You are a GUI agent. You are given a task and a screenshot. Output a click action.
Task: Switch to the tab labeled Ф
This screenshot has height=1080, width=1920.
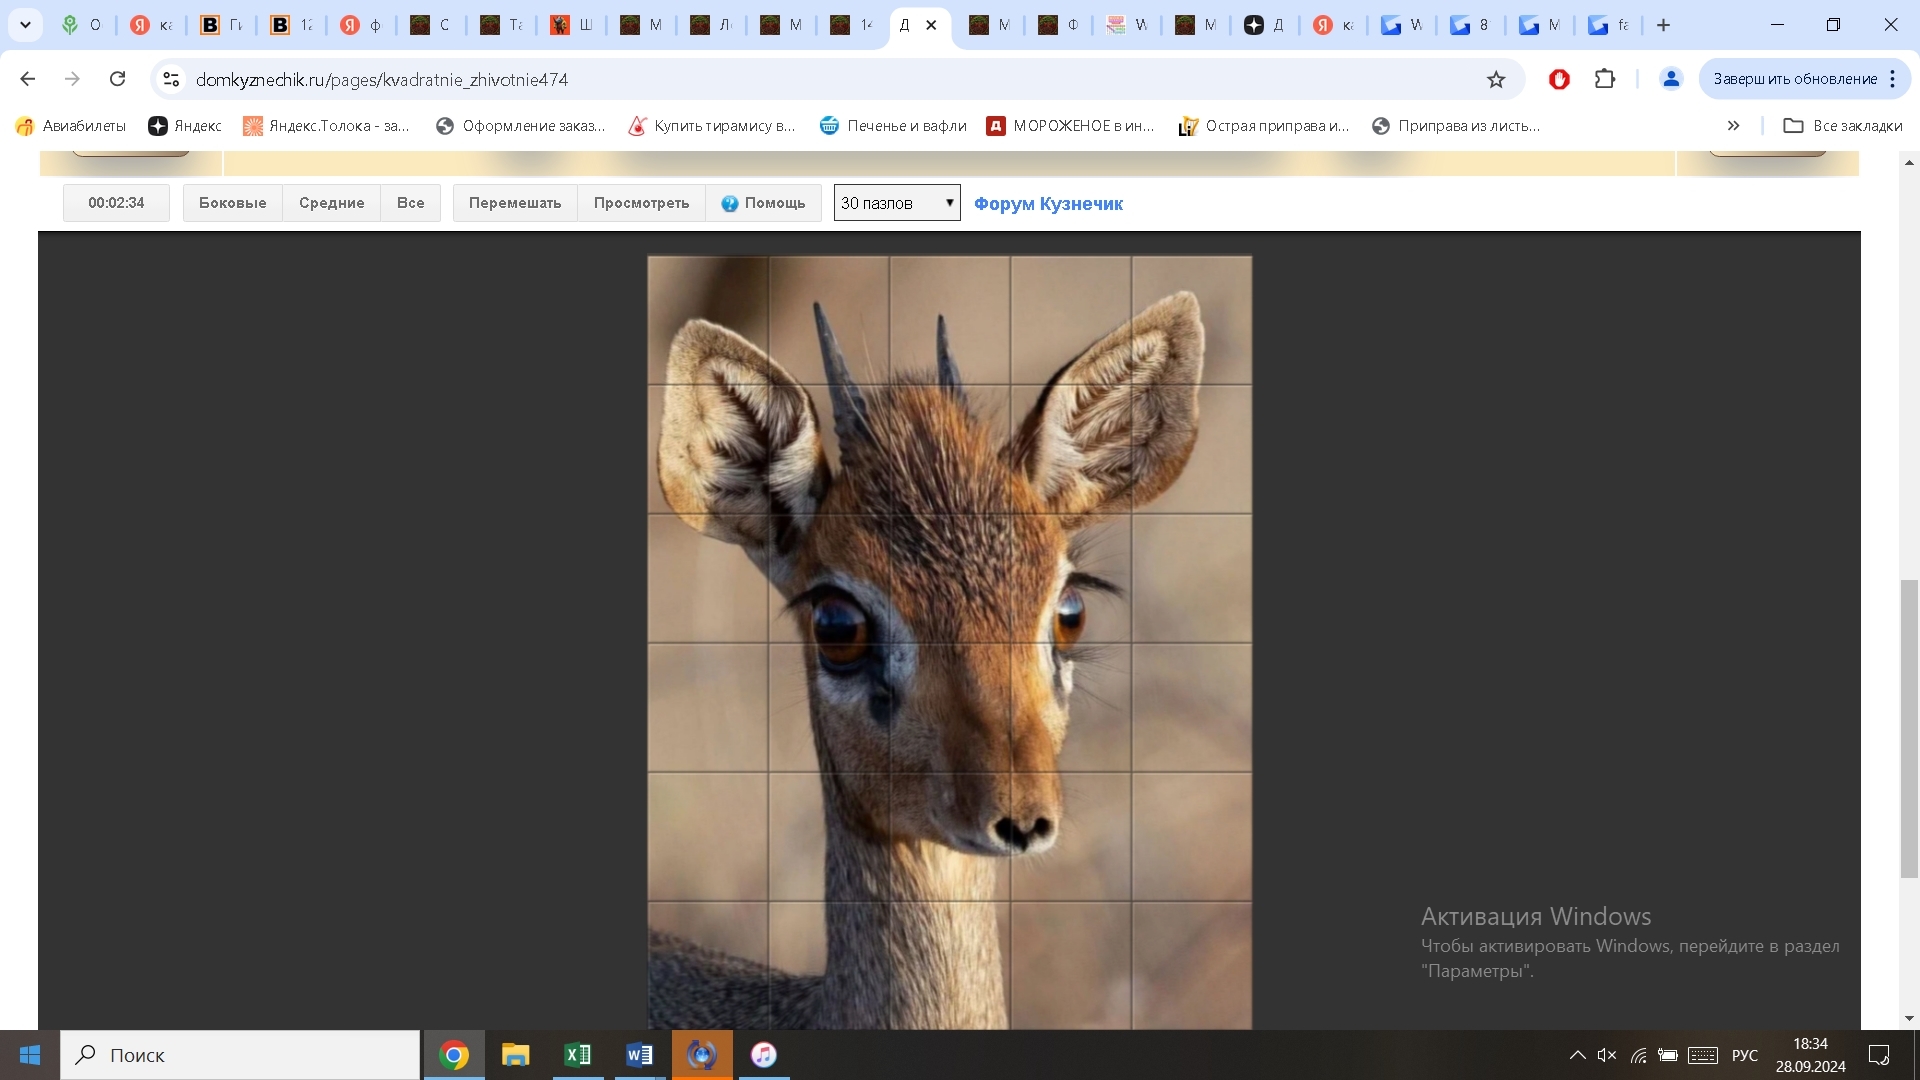coord(1059,25)
